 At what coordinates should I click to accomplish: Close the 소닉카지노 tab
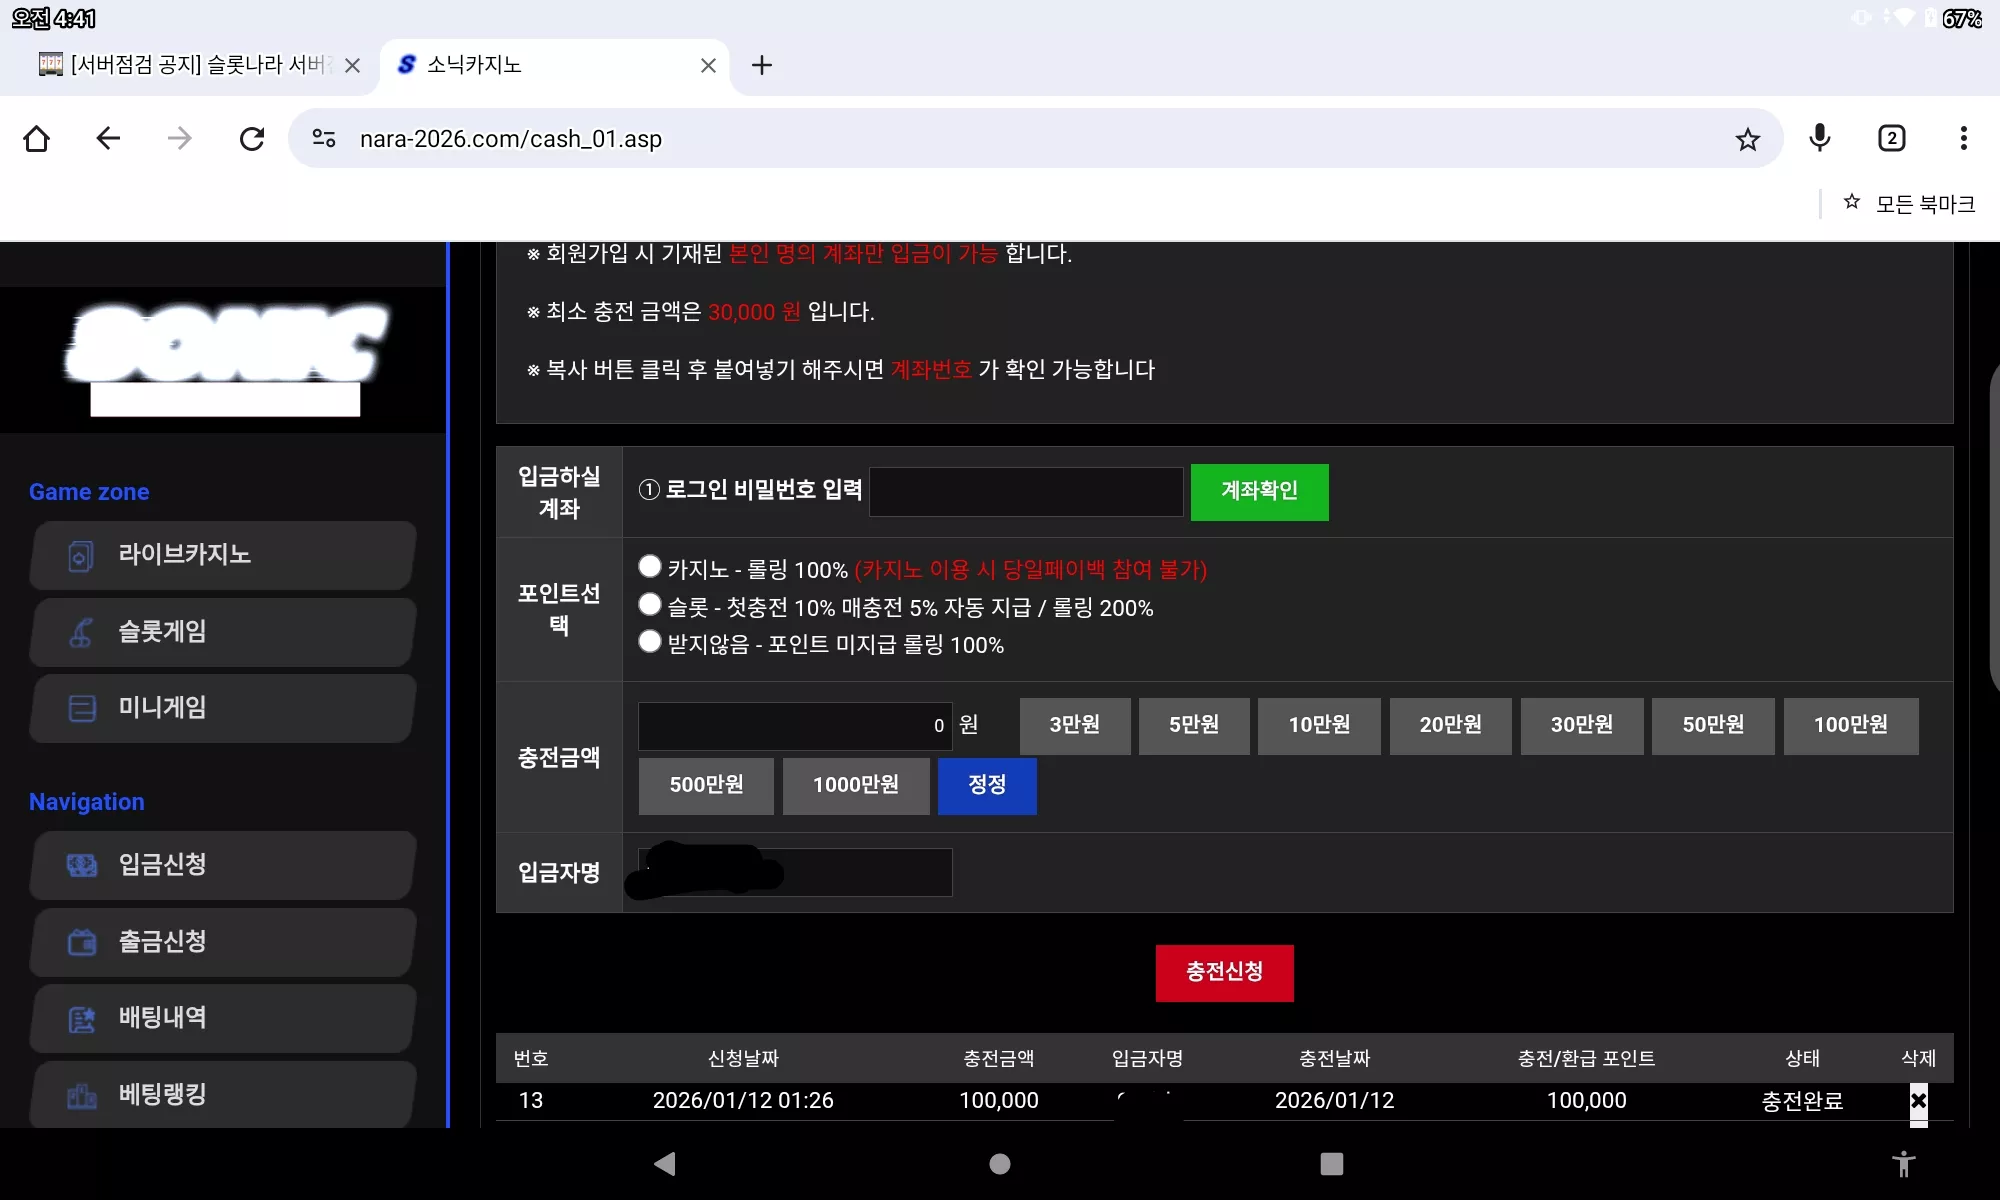click(x=708, y=65)
